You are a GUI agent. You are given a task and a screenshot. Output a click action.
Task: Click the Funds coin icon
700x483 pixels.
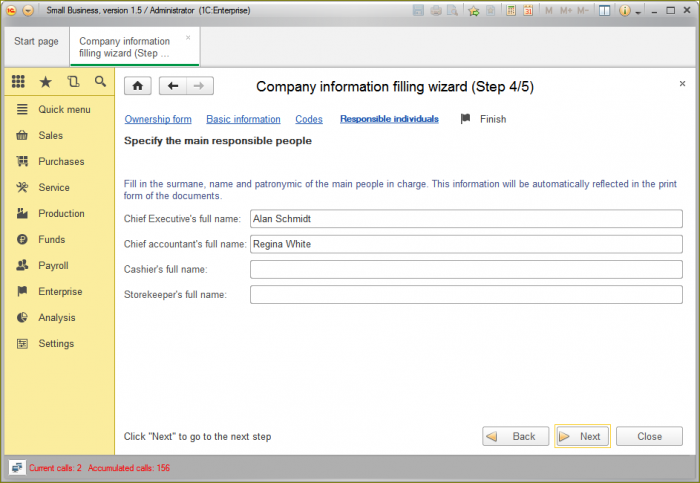click(22, 239)
